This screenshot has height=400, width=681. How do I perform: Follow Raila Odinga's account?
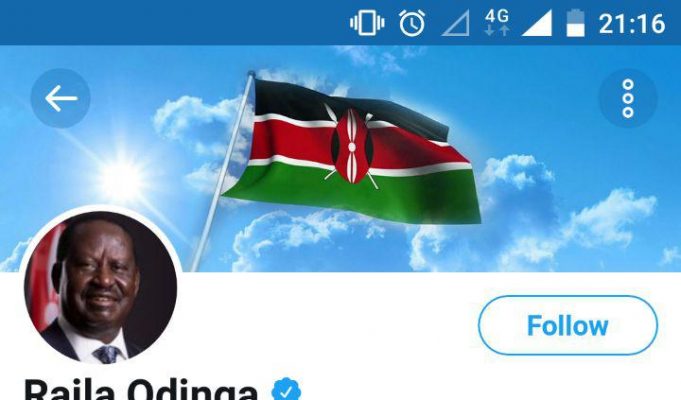click(x=568, y=325)
